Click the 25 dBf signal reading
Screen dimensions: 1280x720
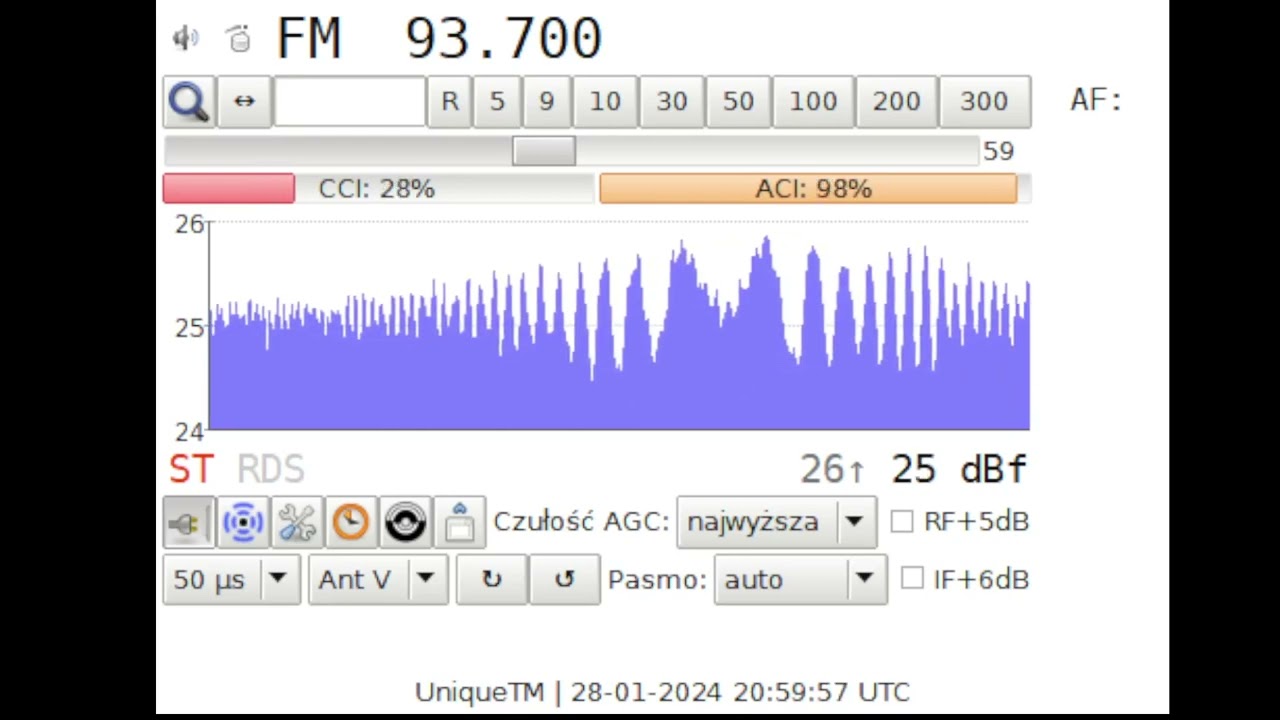[x=959, y=469]
